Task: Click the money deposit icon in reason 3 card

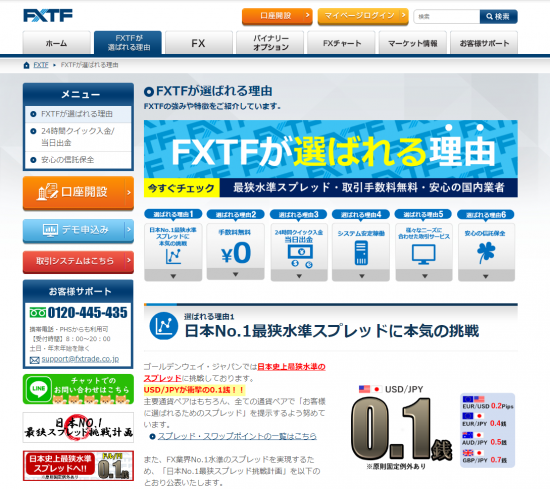Action: tap(300, 256)
